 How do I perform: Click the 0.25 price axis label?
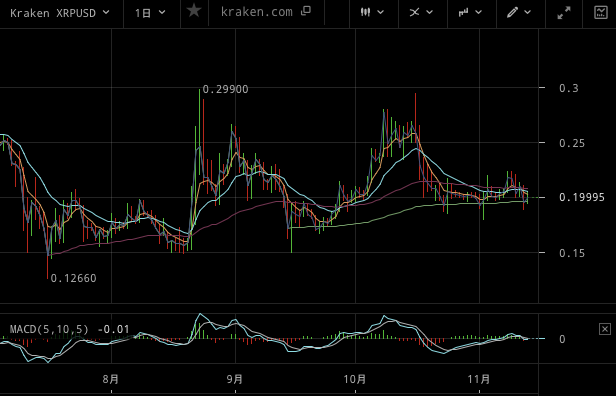tap(572, 143)
